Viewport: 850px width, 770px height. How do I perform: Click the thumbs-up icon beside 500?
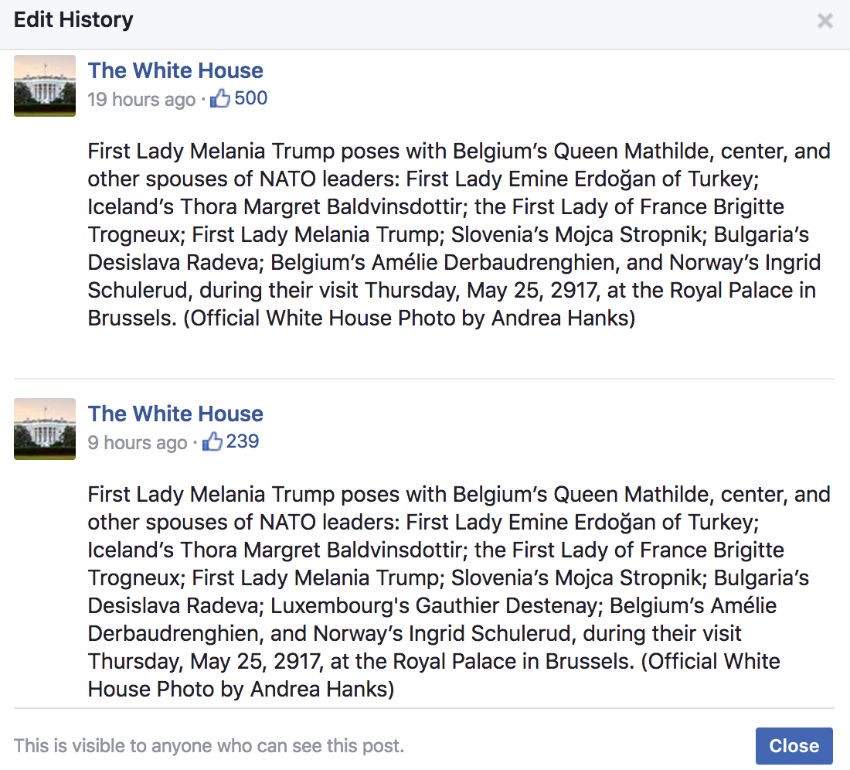click(x=220, y=99)
